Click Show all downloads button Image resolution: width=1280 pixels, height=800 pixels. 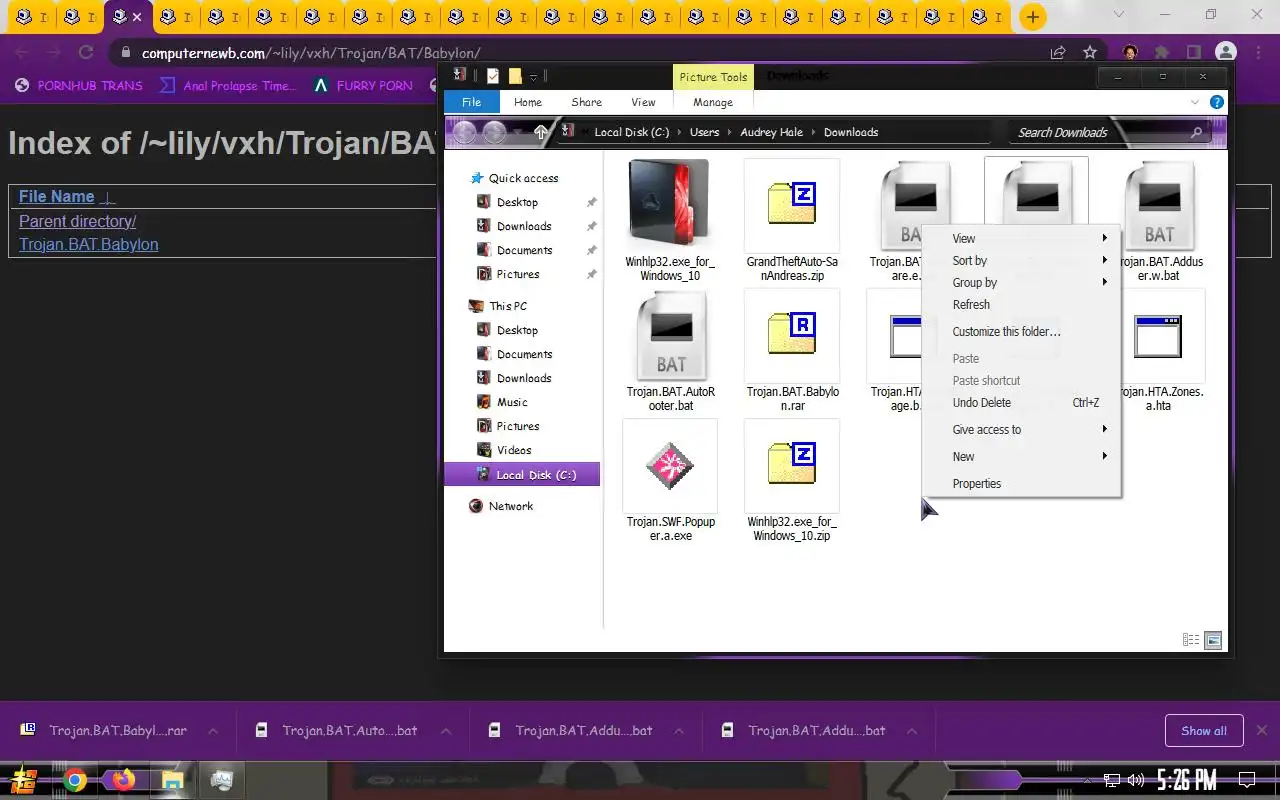point(1204,731)
